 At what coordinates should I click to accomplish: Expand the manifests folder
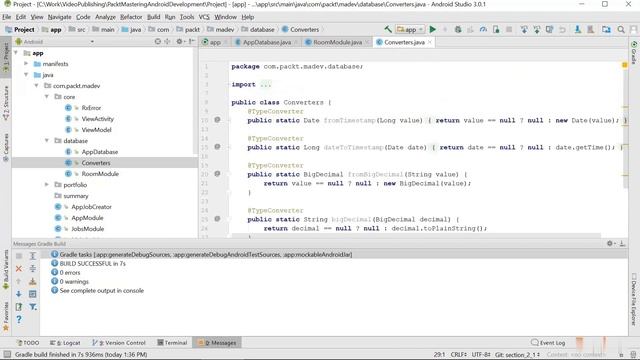pos(26,64)
